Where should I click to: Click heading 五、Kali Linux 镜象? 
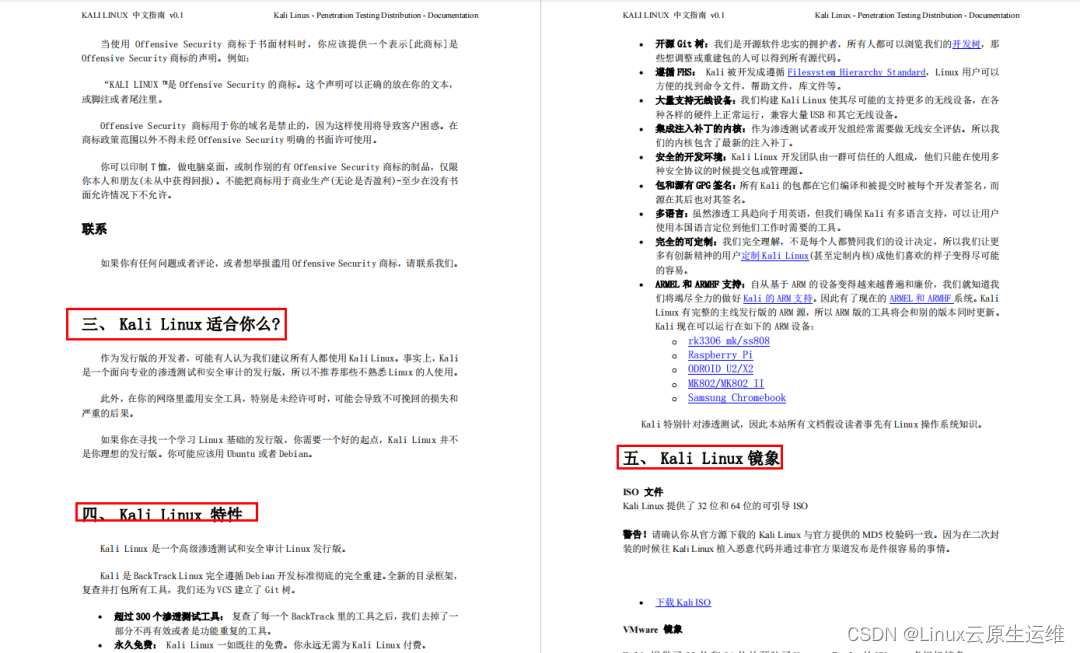[x=701, y=458]
